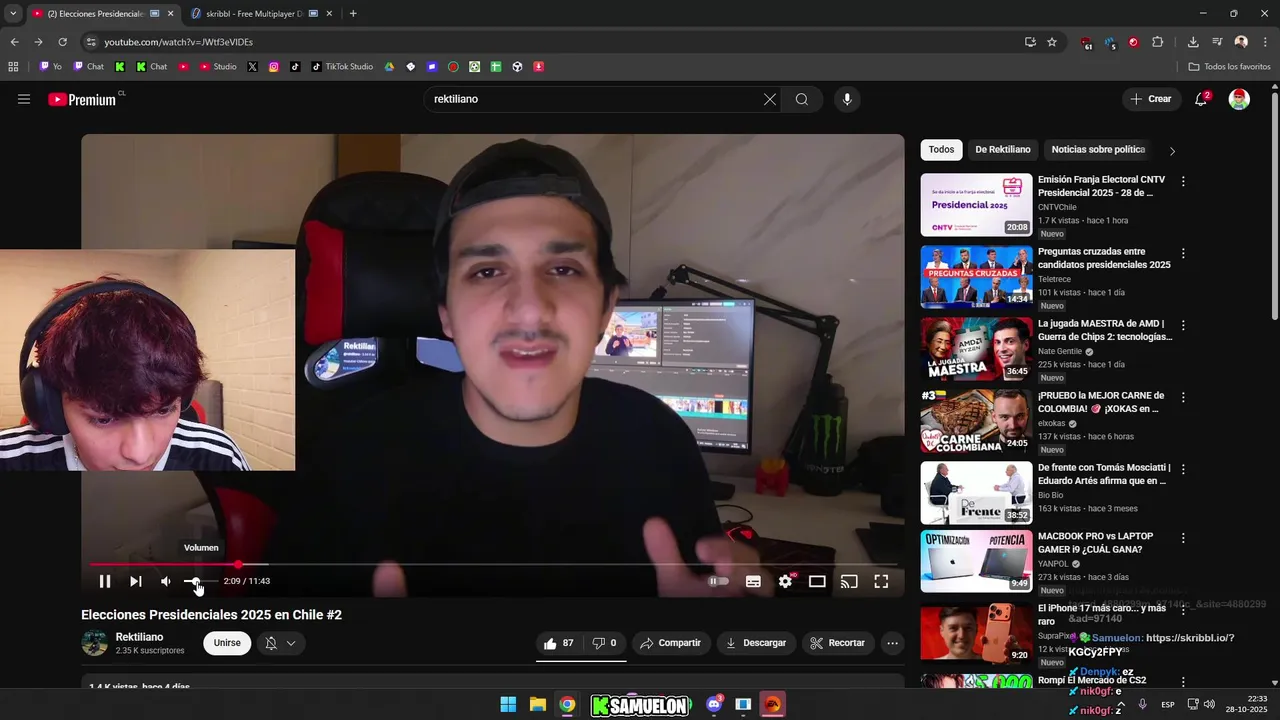Open Discord from the taskbar
Viewport: 1280px width, 720px height.
(714, 705)
